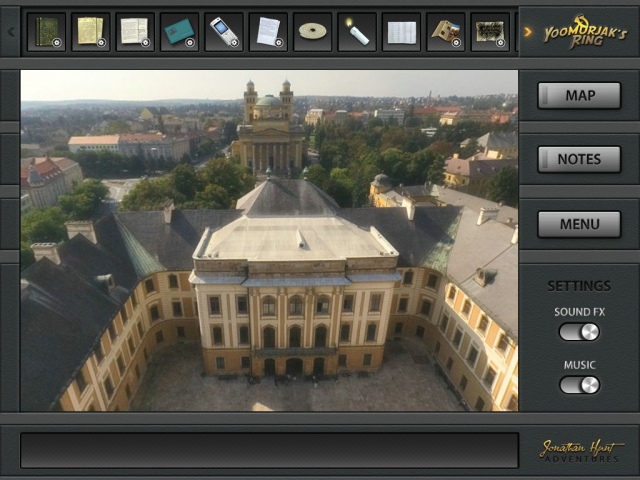Toggle the Music switch
The image size is (640, 480).
tap(579, 385)
